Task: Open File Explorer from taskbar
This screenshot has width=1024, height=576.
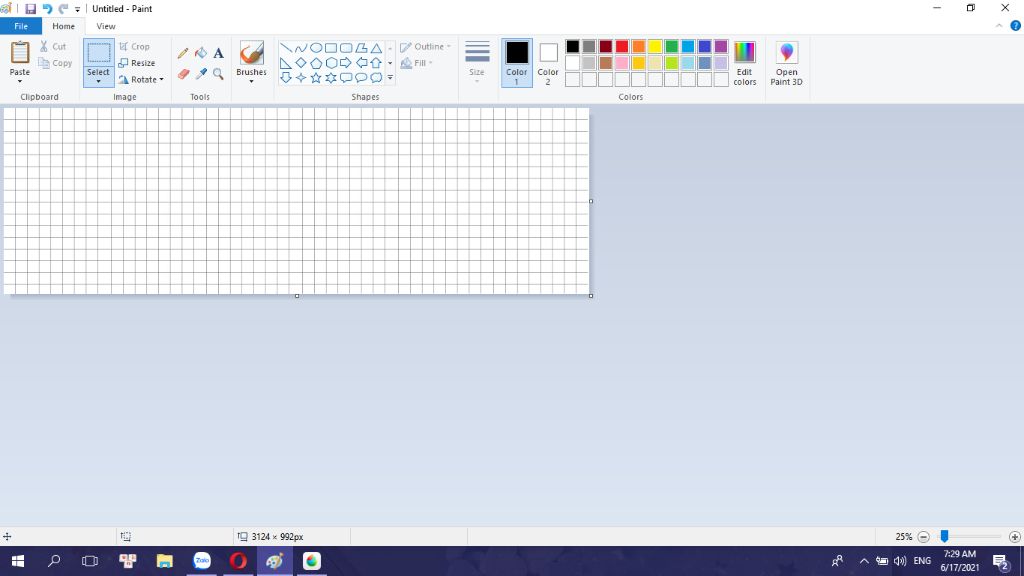Action: 165,561
